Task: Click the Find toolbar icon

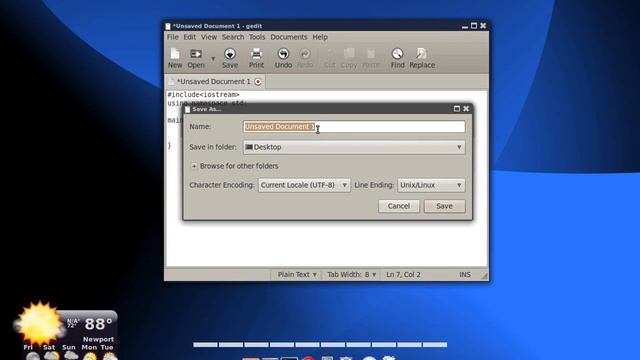Action: (397, 58)
